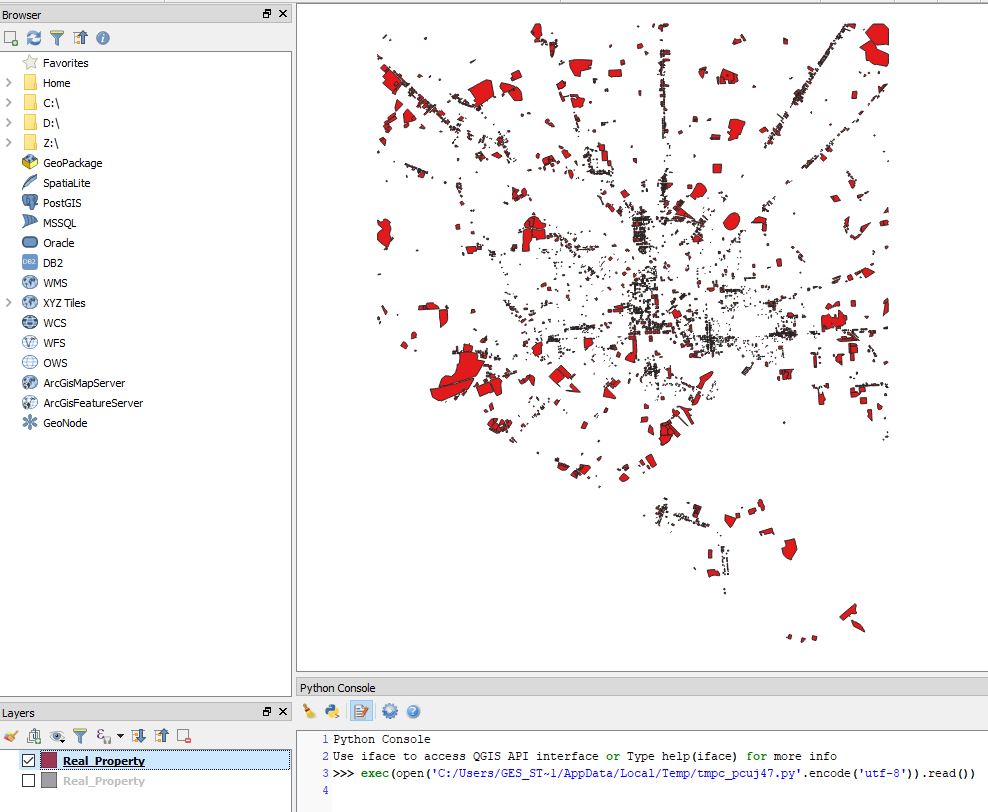988x812 pixels.
Task: Open Python Console help icon
Action: [x=413, y=711]
